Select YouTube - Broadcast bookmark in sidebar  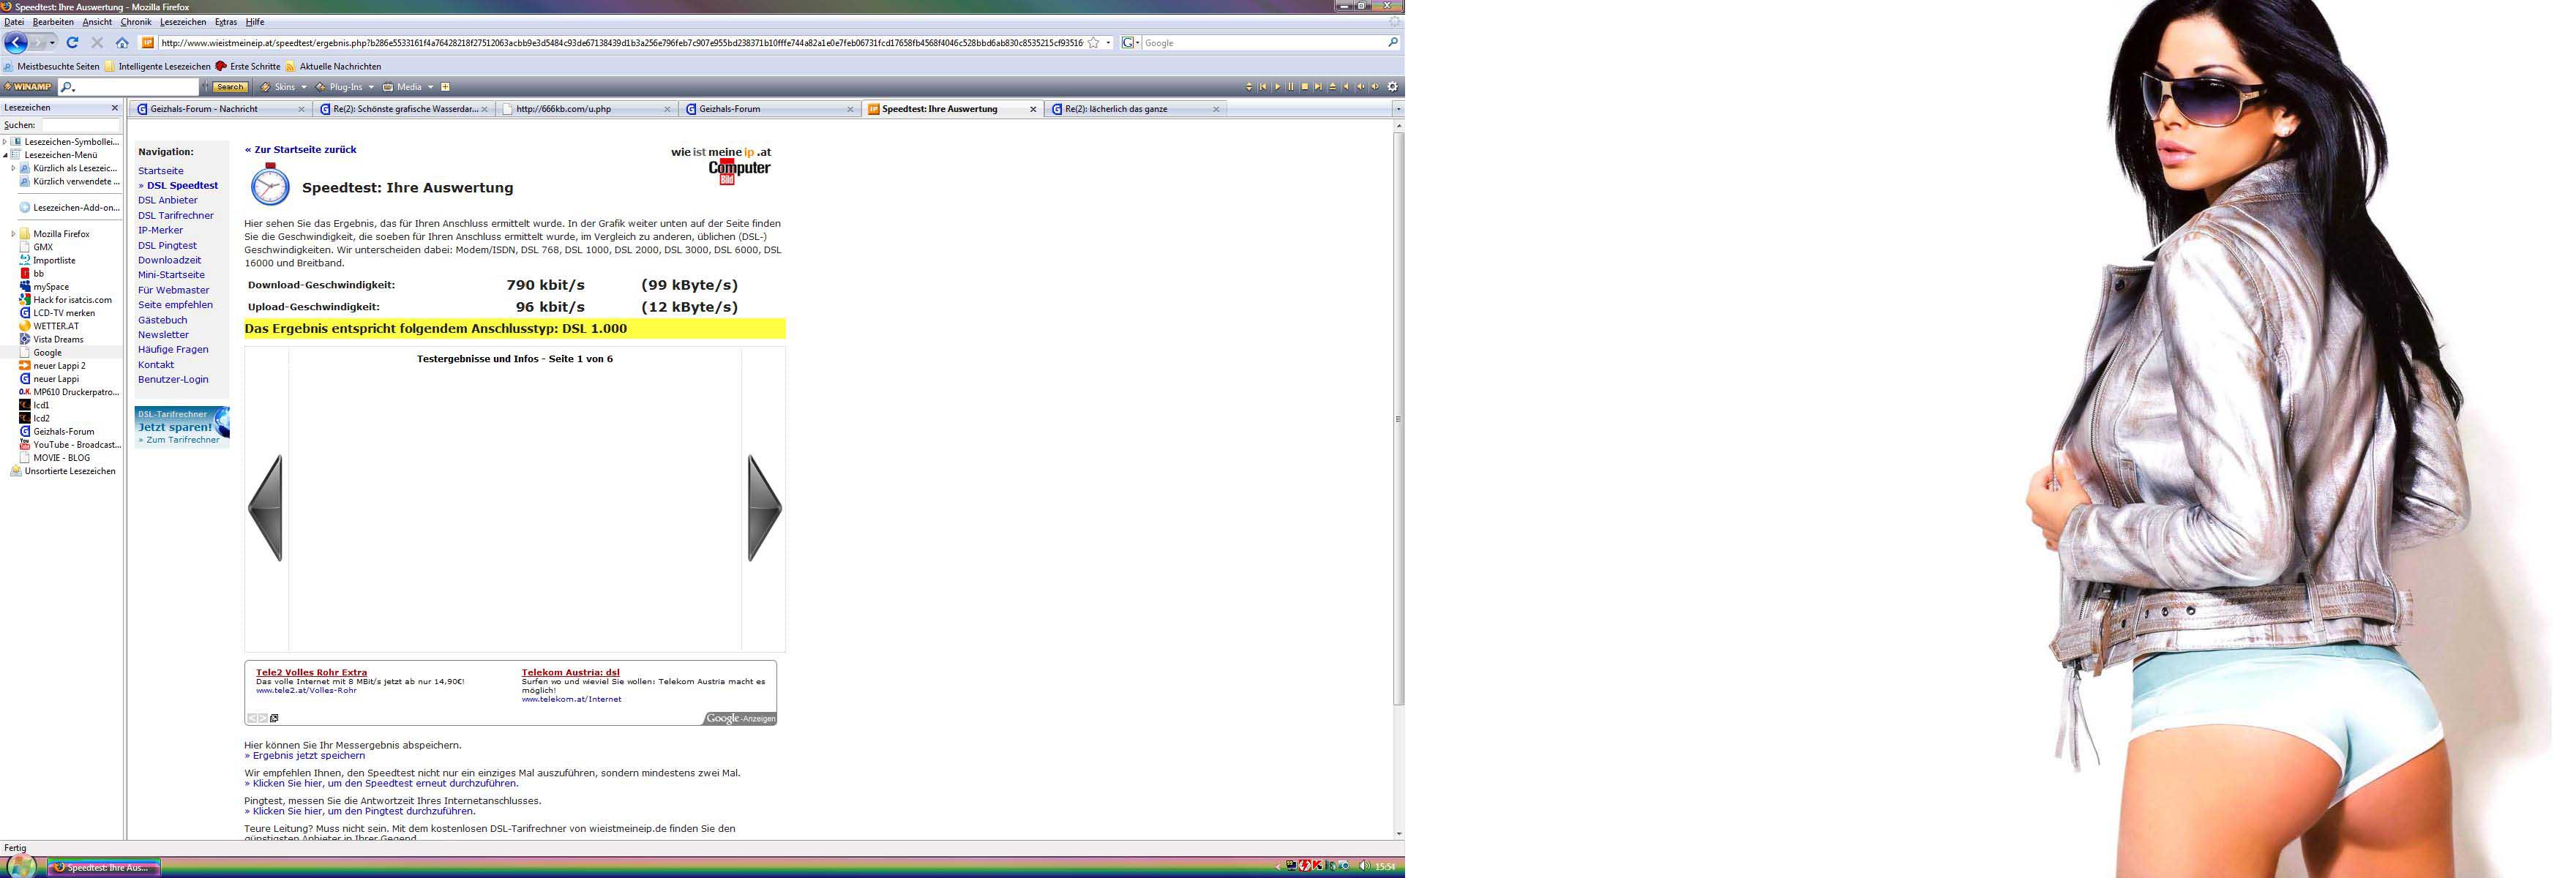[x=70, y=445]
